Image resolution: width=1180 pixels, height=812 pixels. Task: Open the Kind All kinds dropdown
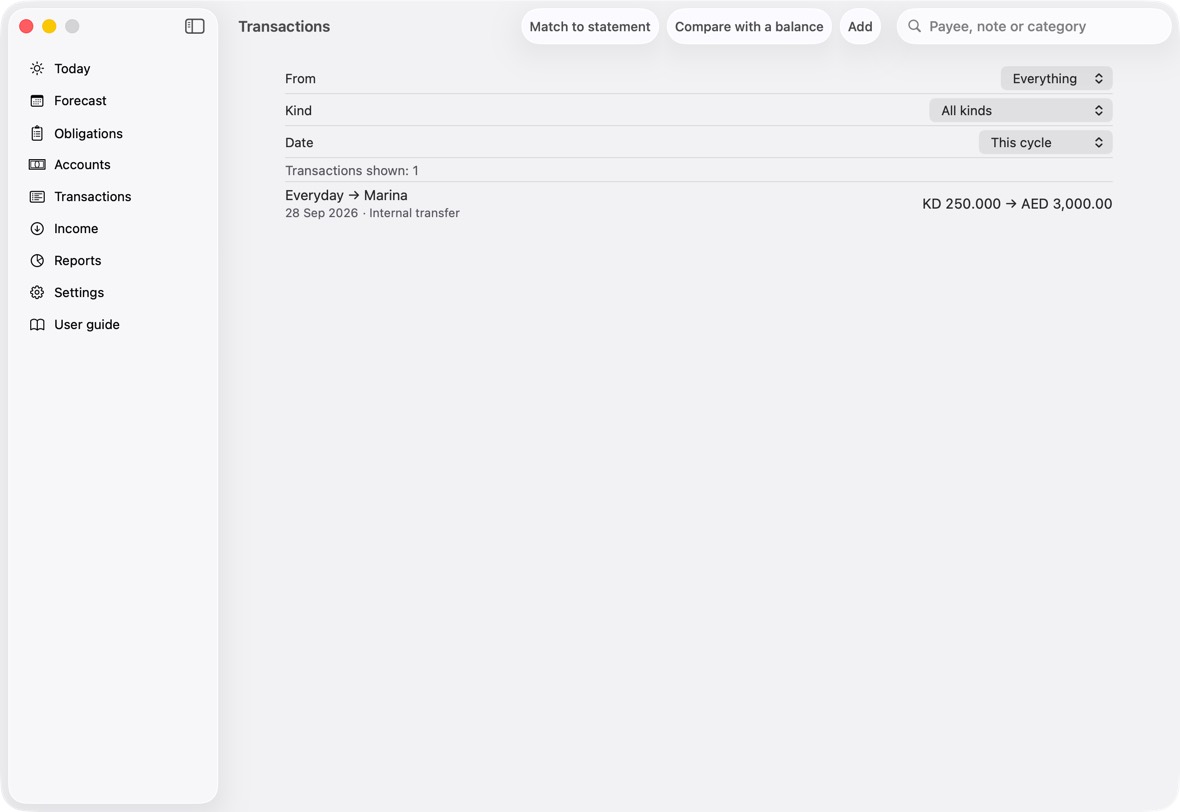coord(1020,111)
